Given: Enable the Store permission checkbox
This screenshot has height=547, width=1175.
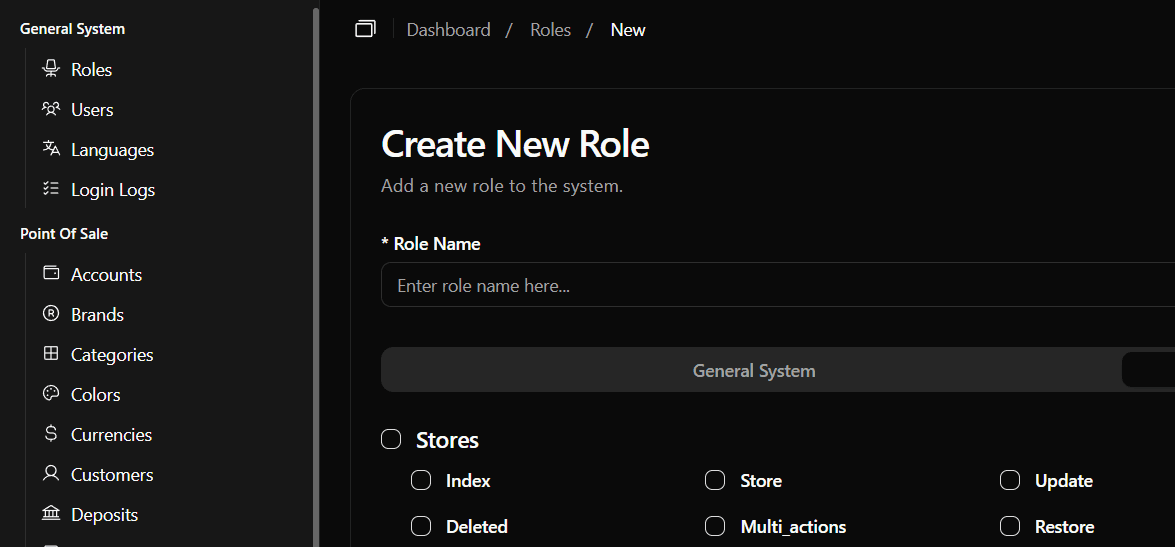Looking at the screenshot, I should click(x=716, y=480).
